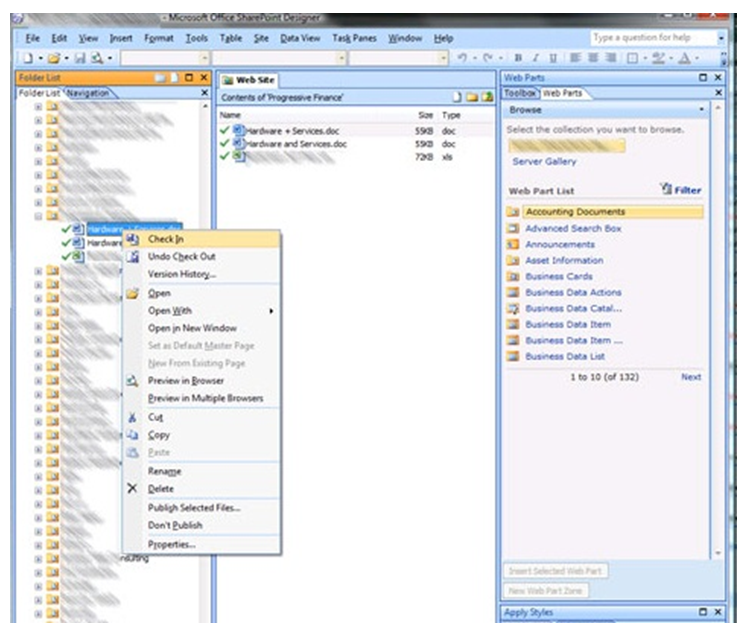This screenshot has width=751, height=632.
Task: Click the Server Gallery link
Action: pyautogui.click(x=544, y=161)
